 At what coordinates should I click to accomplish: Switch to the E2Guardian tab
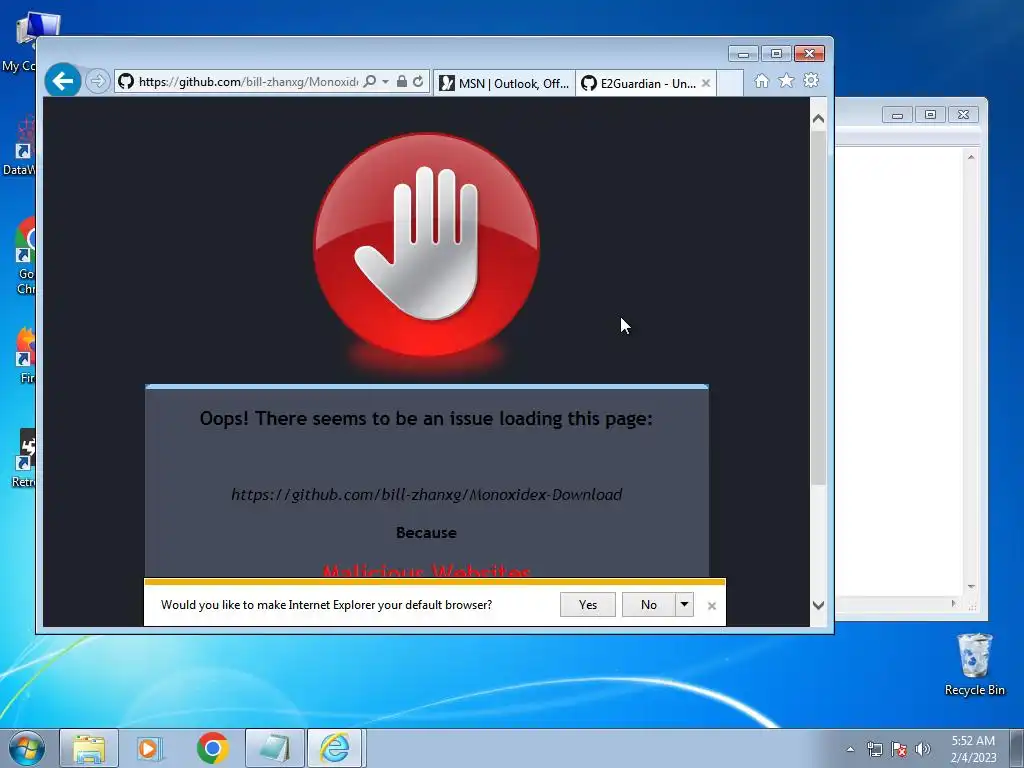coord(639,83)
